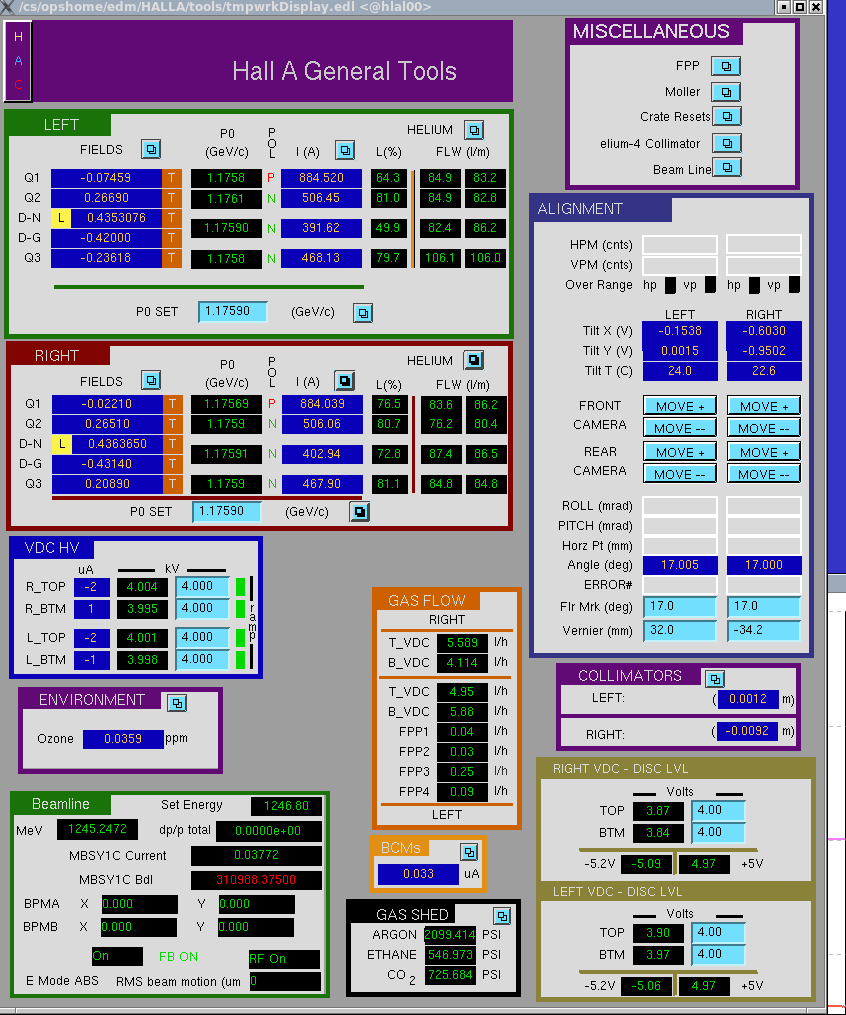
Task: Open LEFT arm HELIUM related display
Action: [x=474, y=130]
